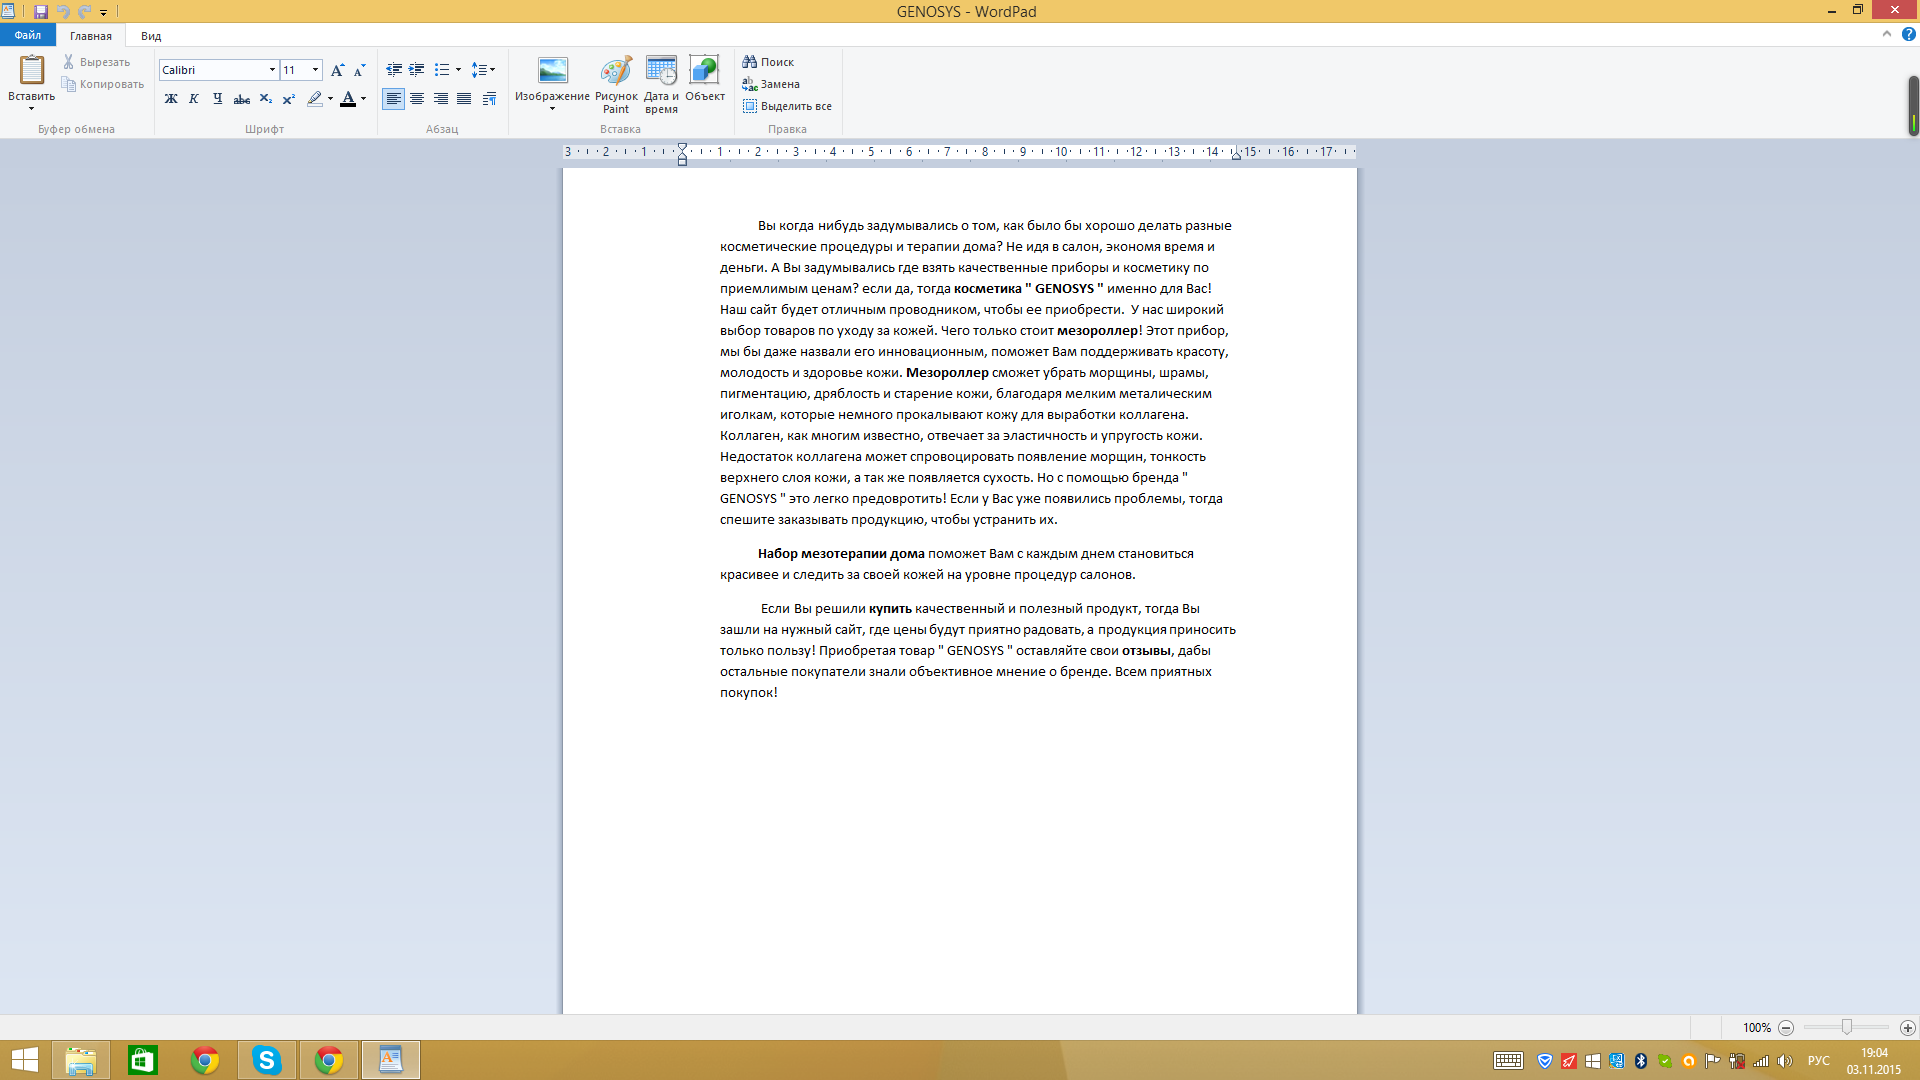The image size is (1920, 1080).
Task: Open the line spacing dropdown
Action: coord(483,70)
